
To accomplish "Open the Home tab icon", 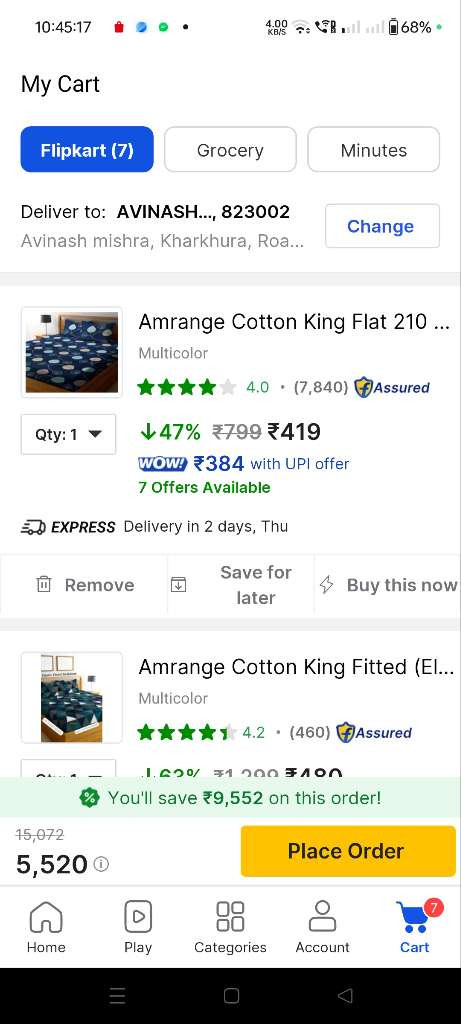I will click(46, 917).
